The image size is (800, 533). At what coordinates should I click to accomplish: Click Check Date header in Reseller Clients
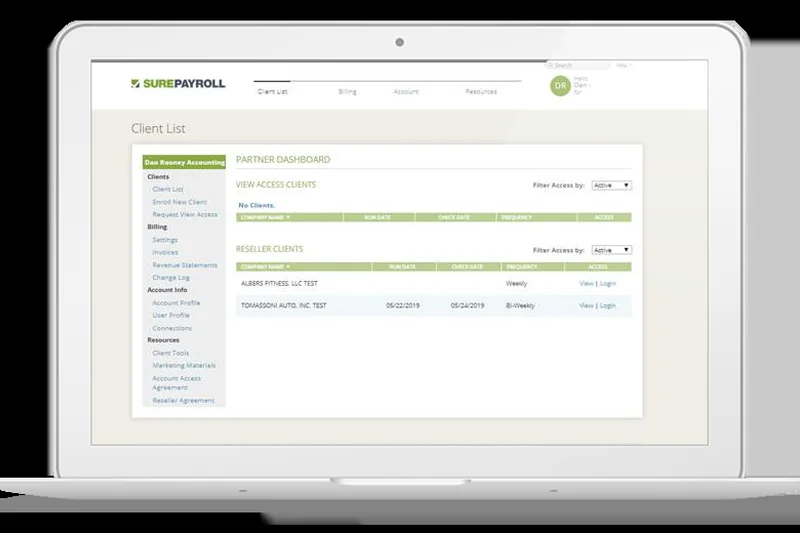click(467, 267)
